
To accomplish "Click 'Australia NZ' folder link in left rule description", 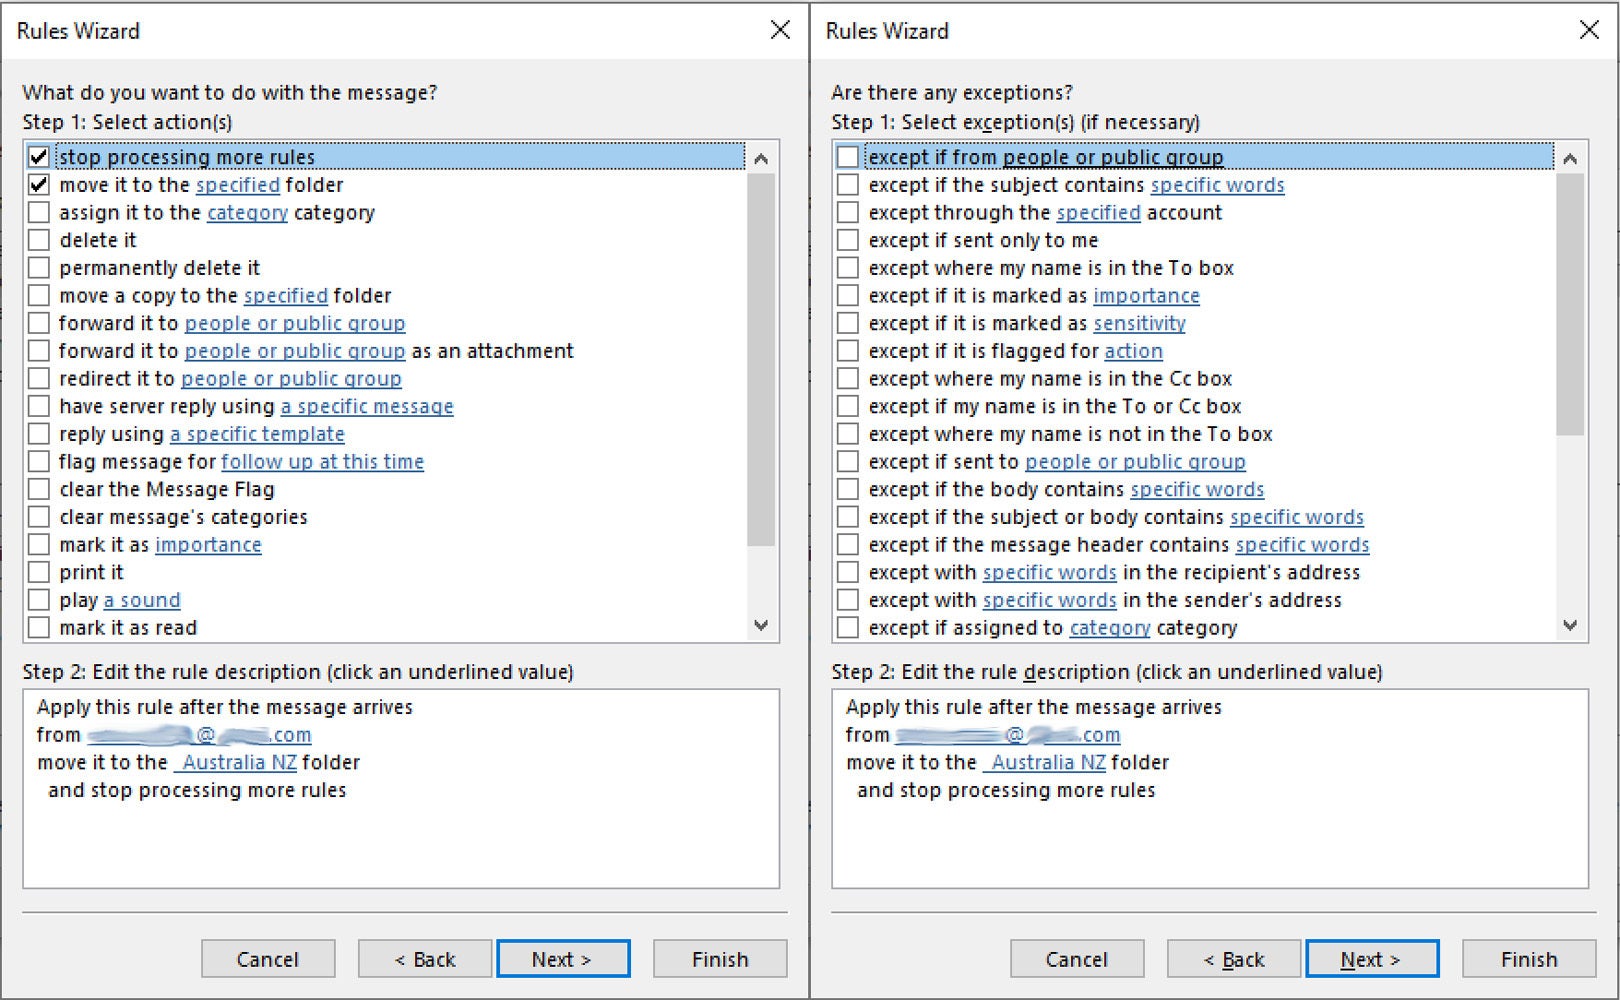I will pyautogui.click(x=235, y=762).
